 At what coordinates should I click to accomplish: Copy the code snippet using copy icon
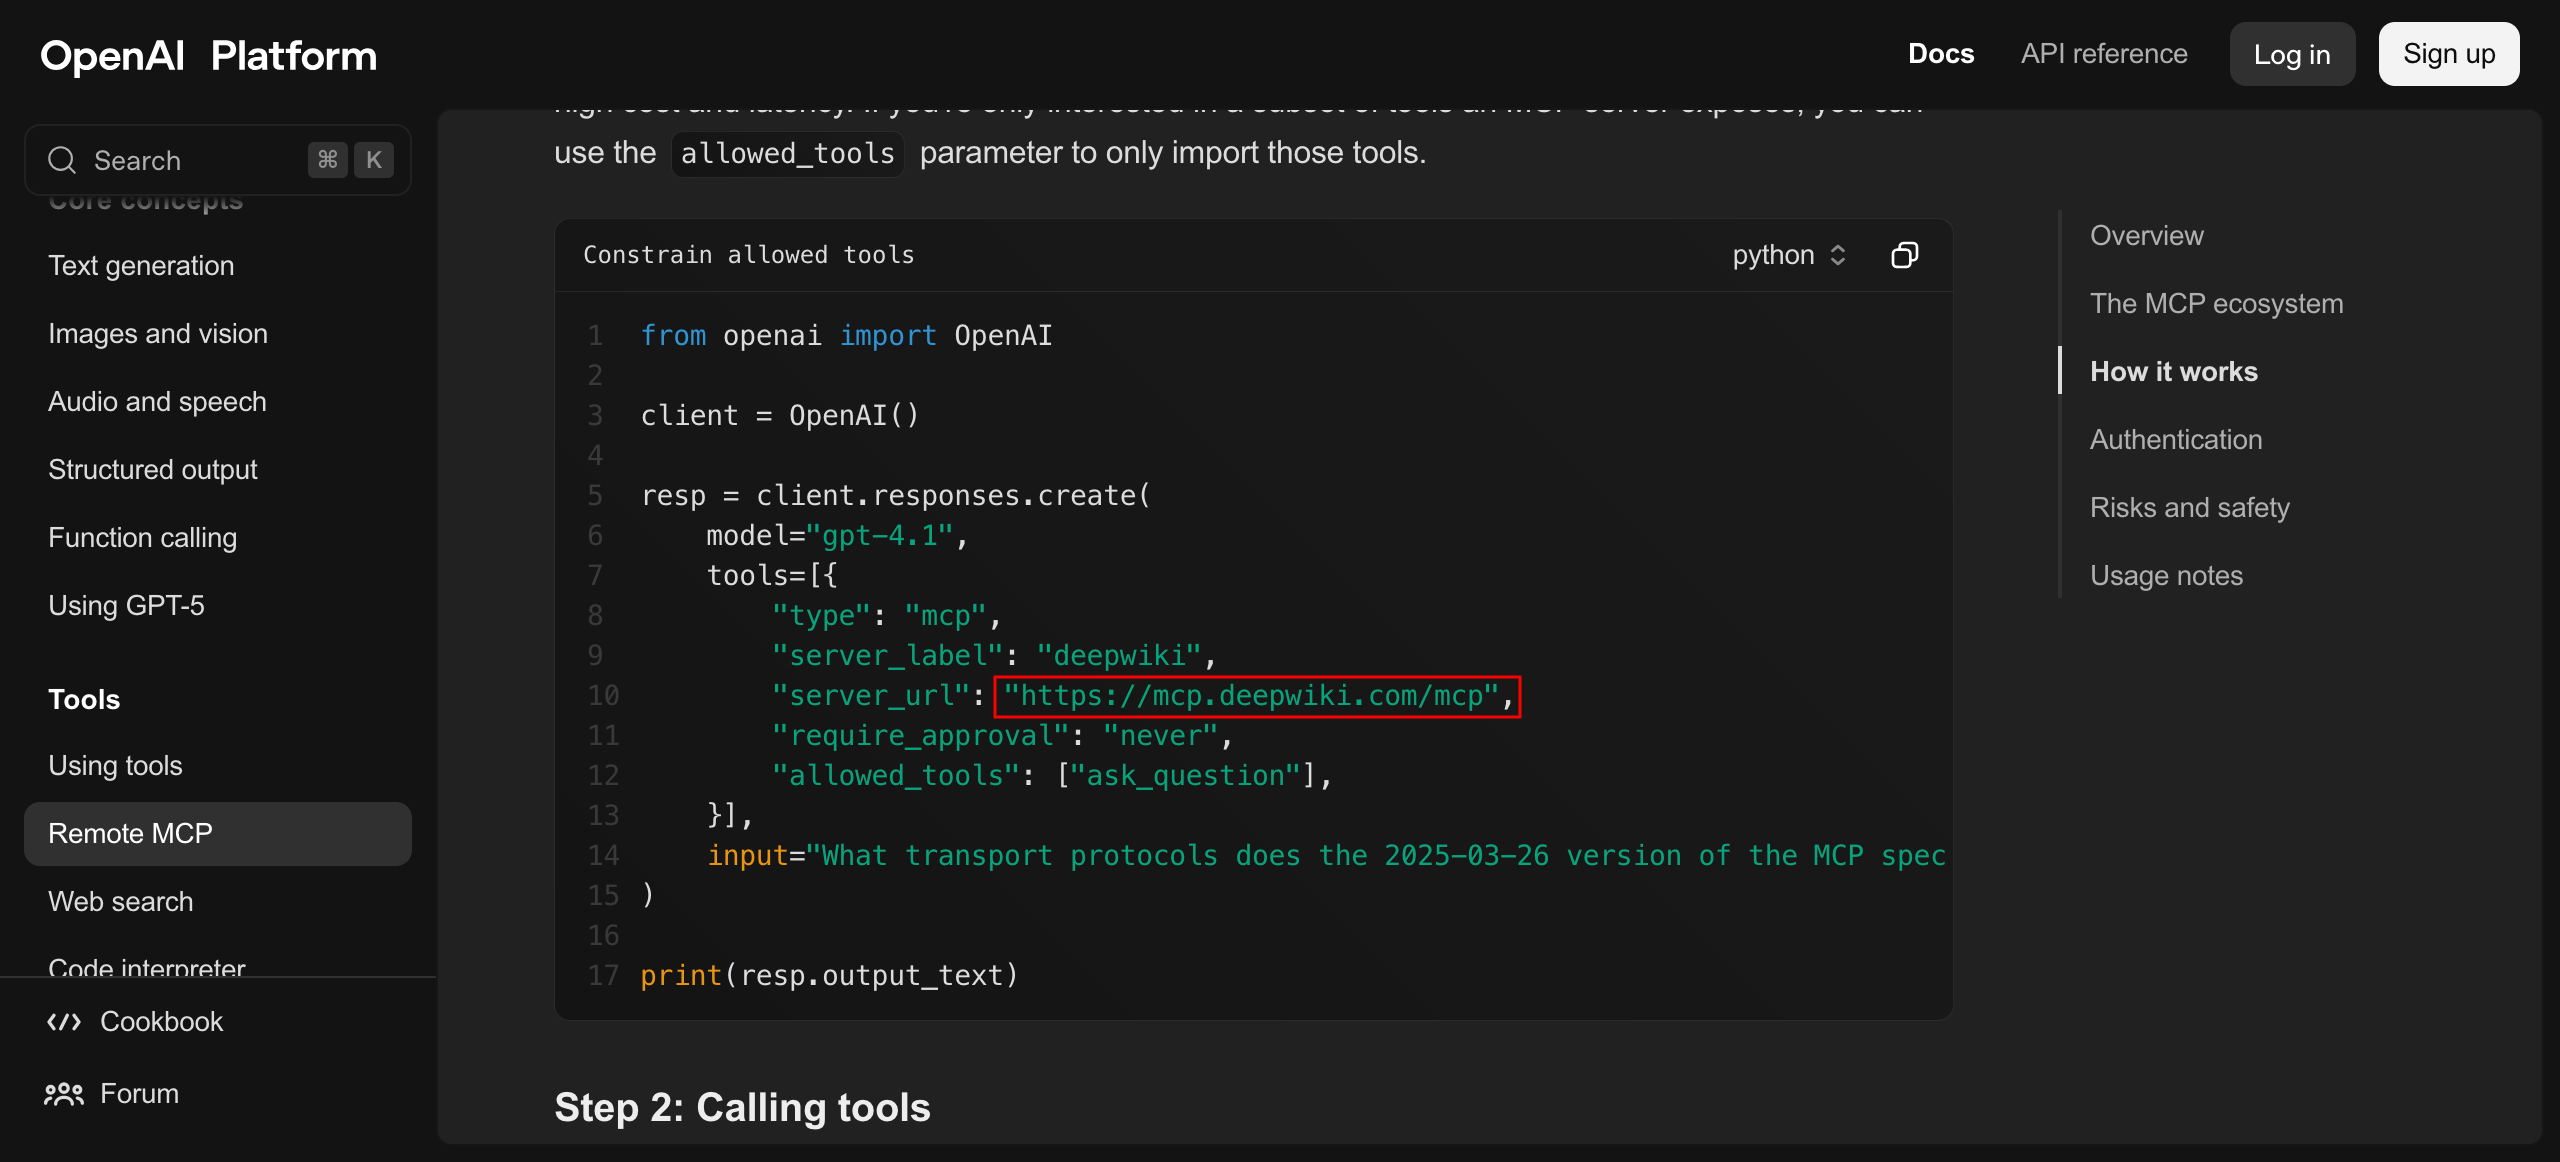pos(1904,255)
